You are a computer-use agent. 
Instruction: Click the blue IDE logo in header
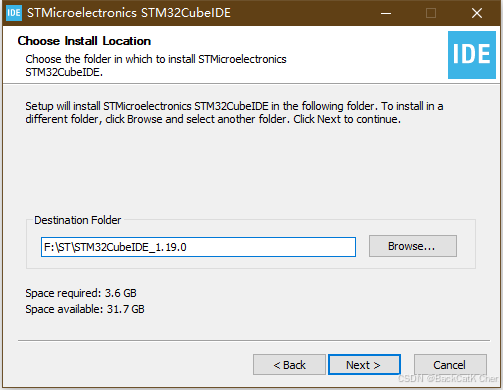pos(472,55)
